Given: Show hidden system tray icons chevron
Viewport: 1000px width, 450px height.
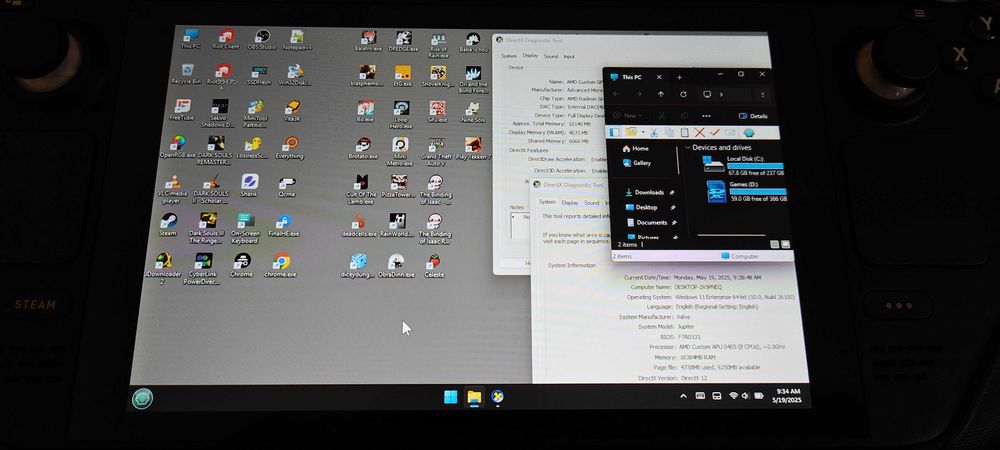Looking at the screenshot, I should click(684, 396).
